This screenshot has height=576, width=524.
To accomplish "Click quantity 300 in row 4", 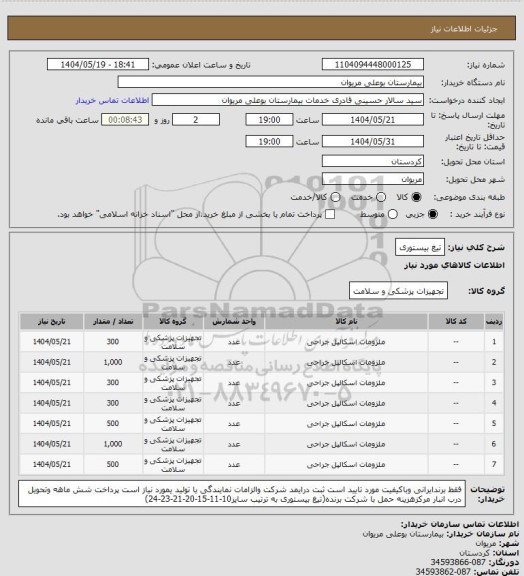I will tap(113, 403).
